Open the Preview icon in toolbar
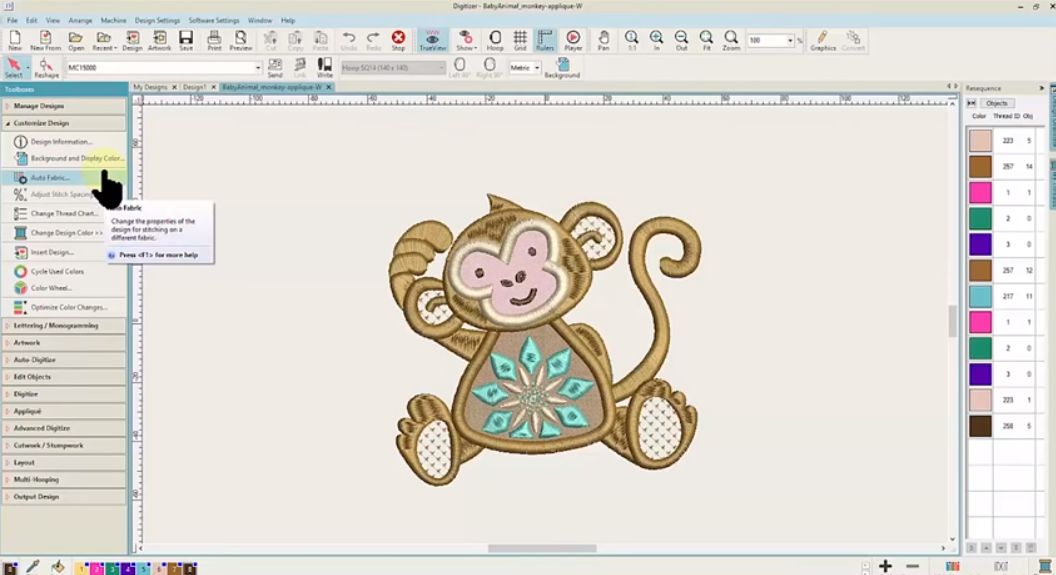This screenshot has width=1056, height=575. [240, 40]
